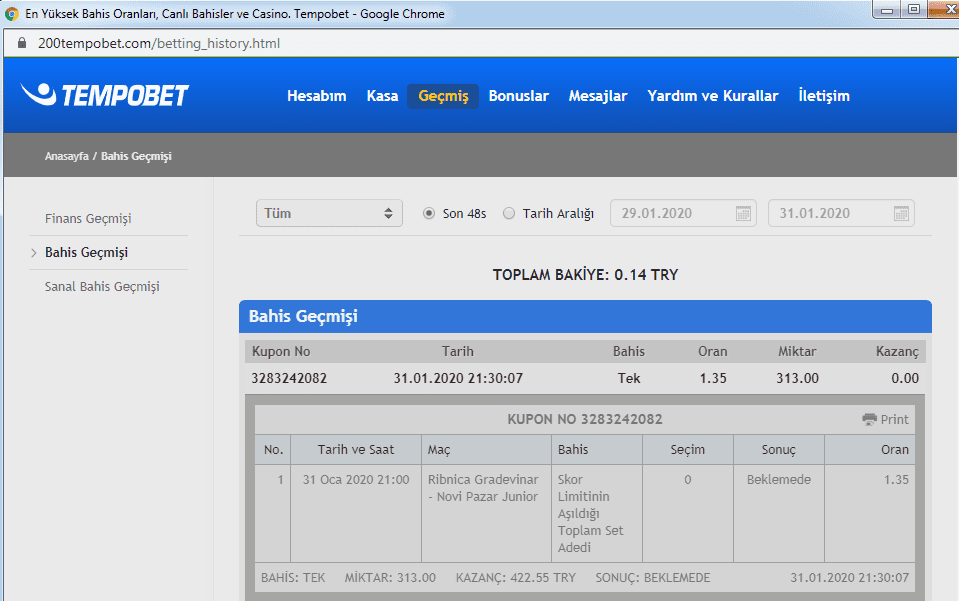Click KAZANÇ: 422.55 TRY summary text
Image resolution: width=959 pixels, height=601 pixels.
point(516,578)
